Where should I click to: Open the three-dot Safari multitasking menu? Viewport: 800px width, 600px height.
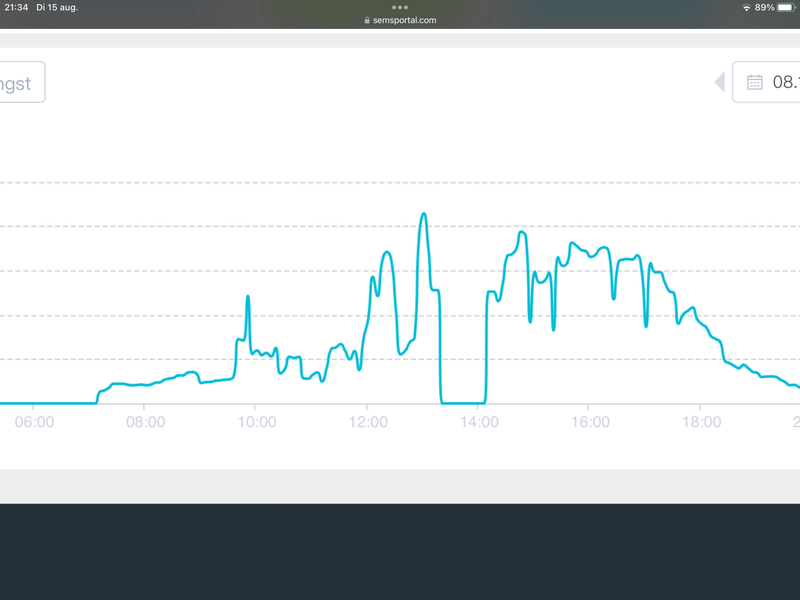click(x=400, y=7)
